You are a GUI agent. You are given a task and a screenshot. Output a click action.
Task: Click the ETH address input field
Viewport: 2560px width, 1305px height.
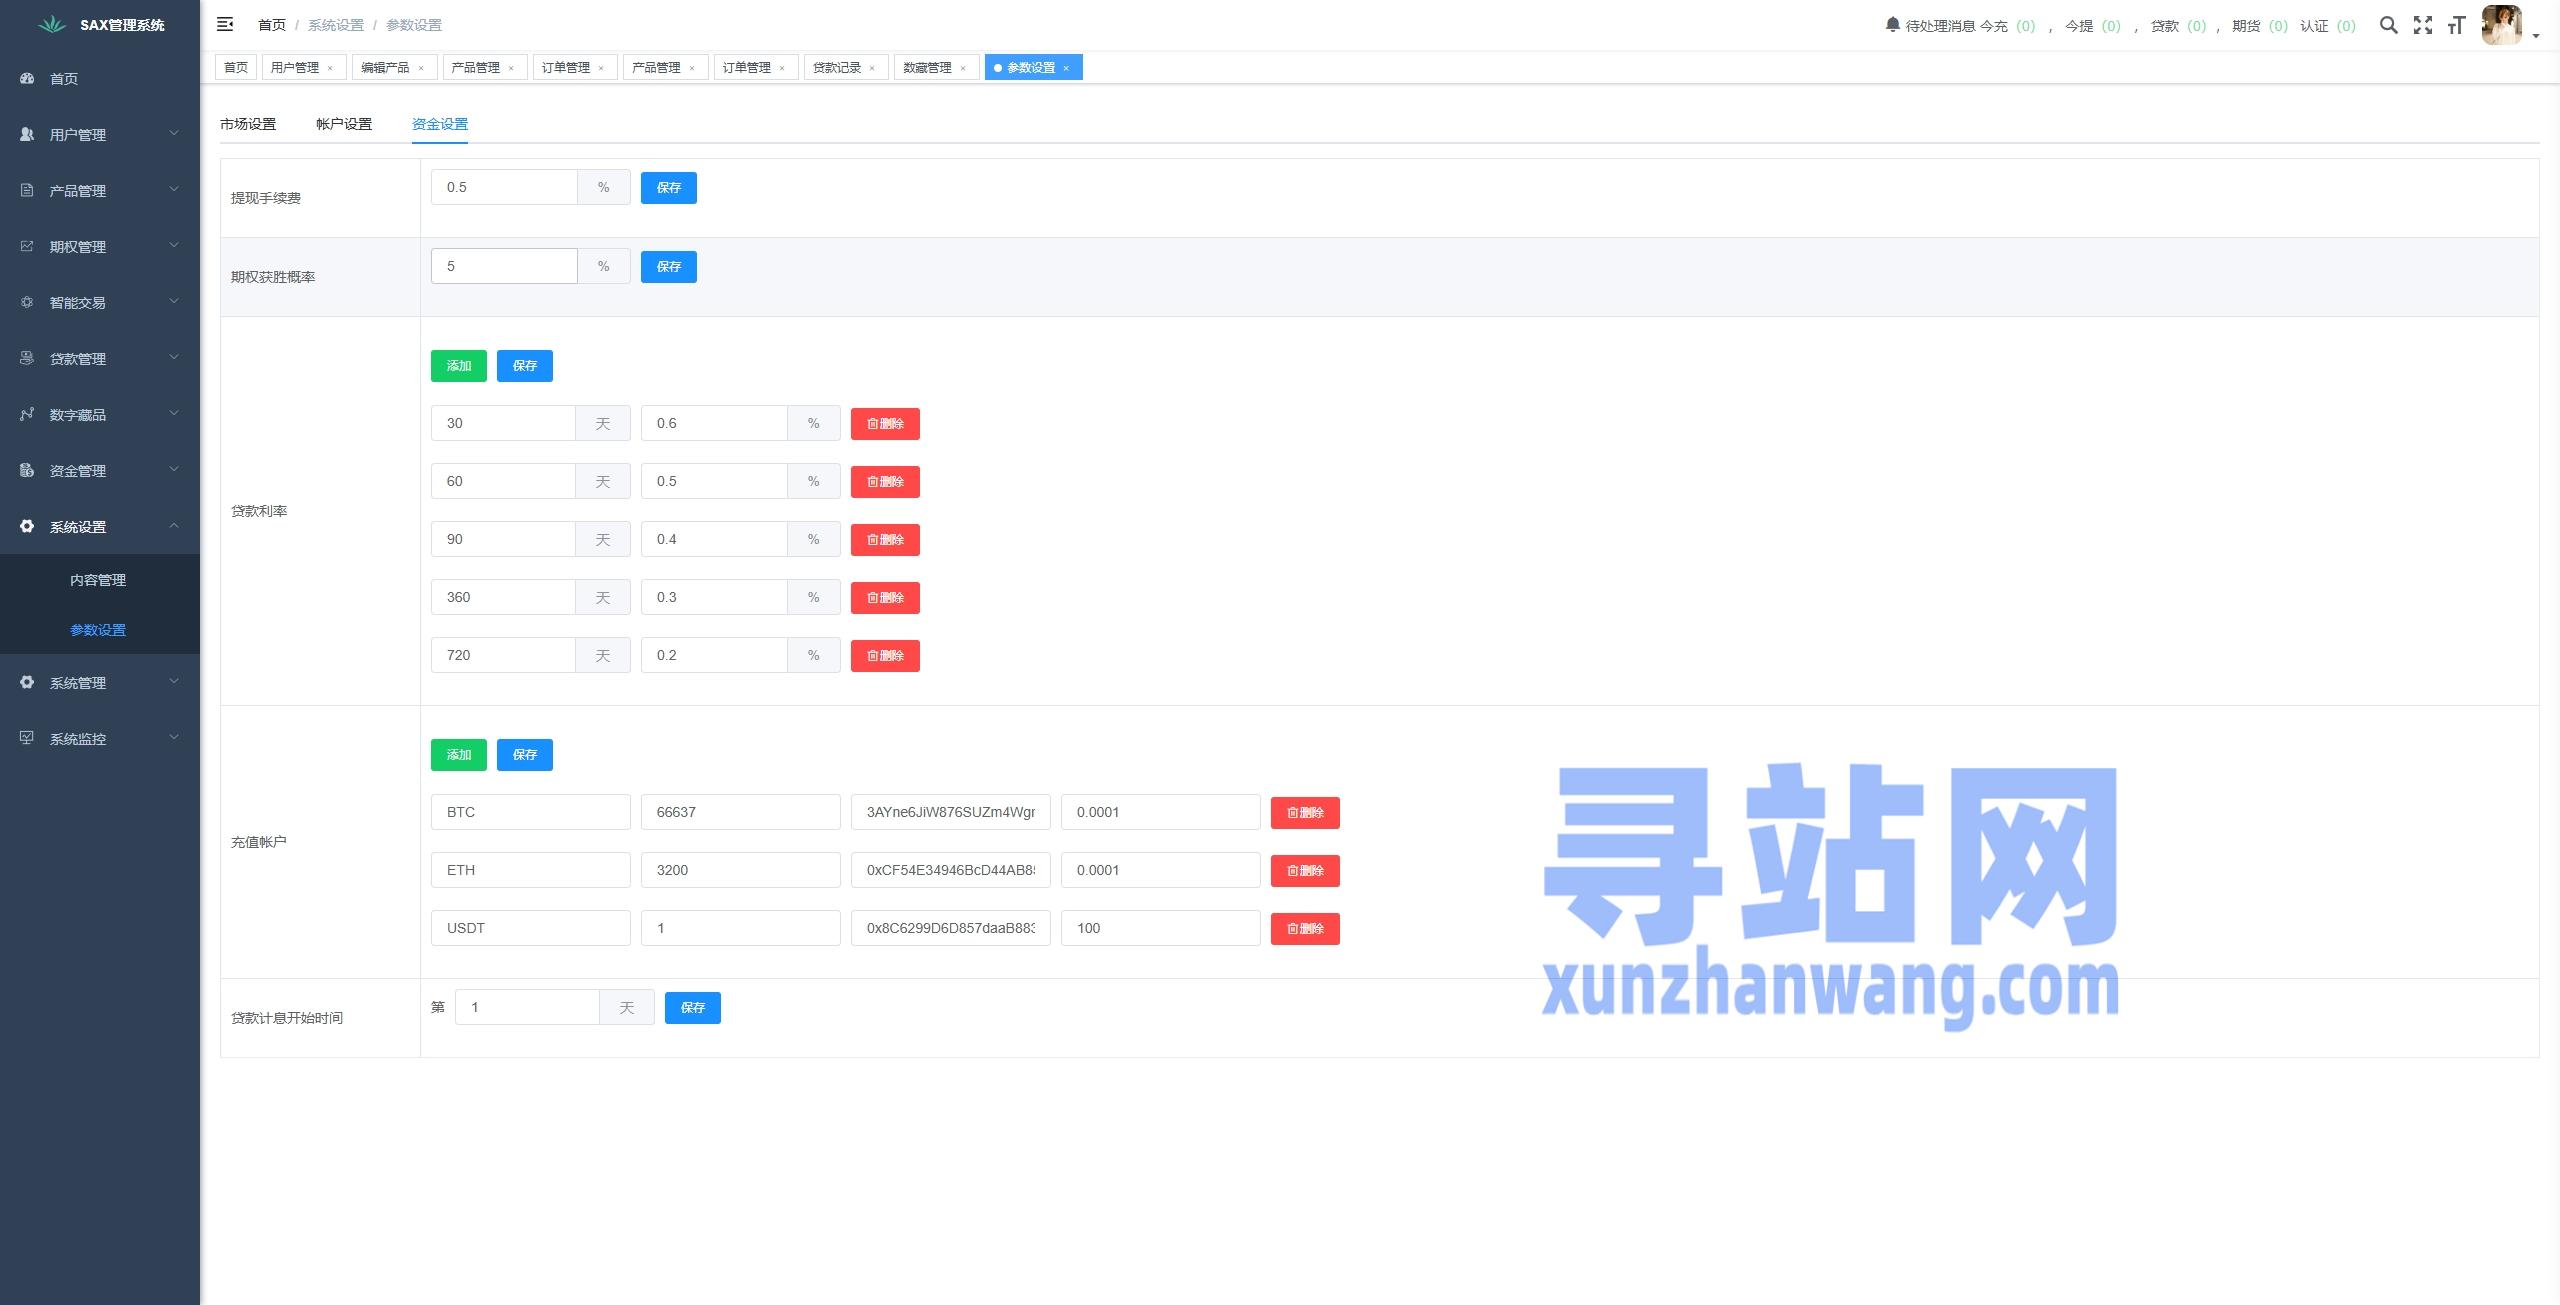point(951,870)
